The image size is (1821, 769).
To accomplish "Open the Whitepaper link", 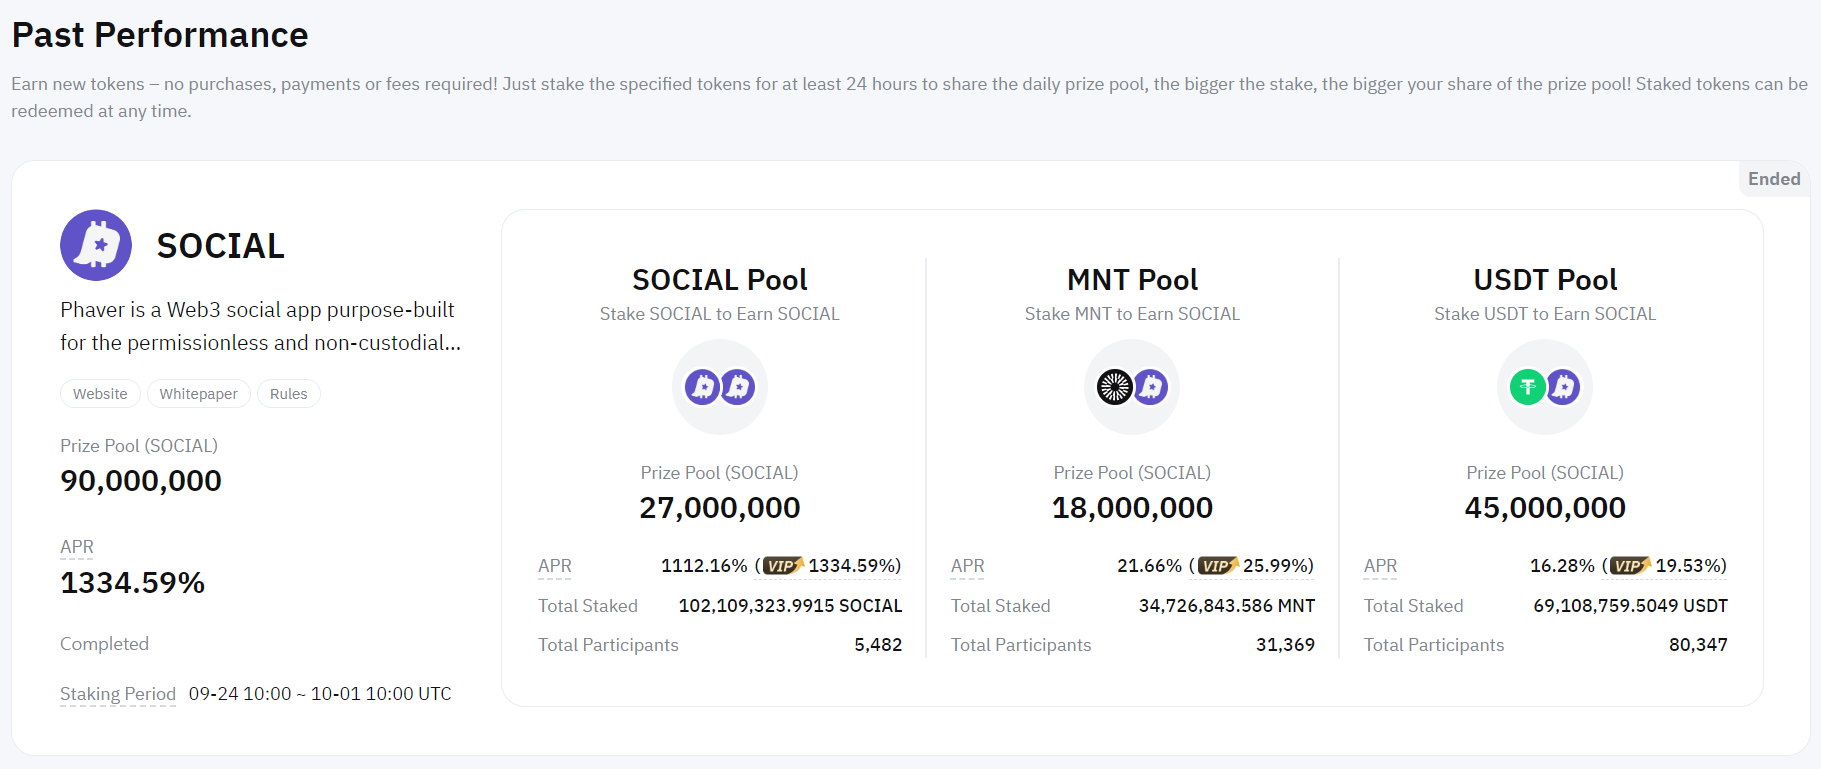I will (198, 394).
